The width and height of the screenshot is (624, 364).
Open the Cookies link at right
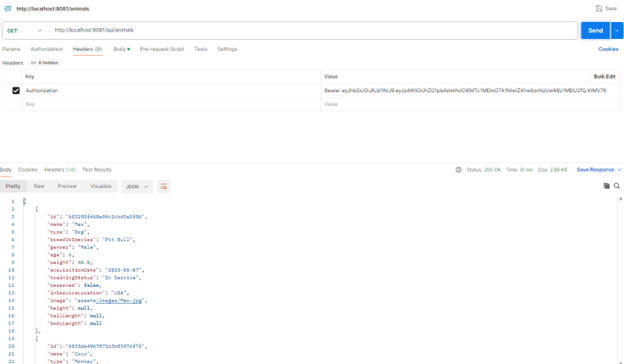(608, 49)
